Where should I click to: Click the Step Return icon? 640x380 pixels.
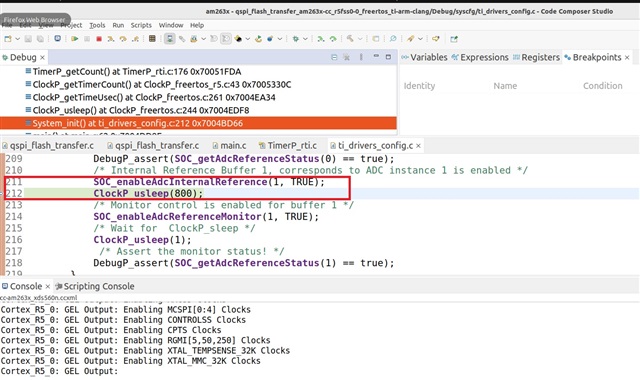pos(135,39)
